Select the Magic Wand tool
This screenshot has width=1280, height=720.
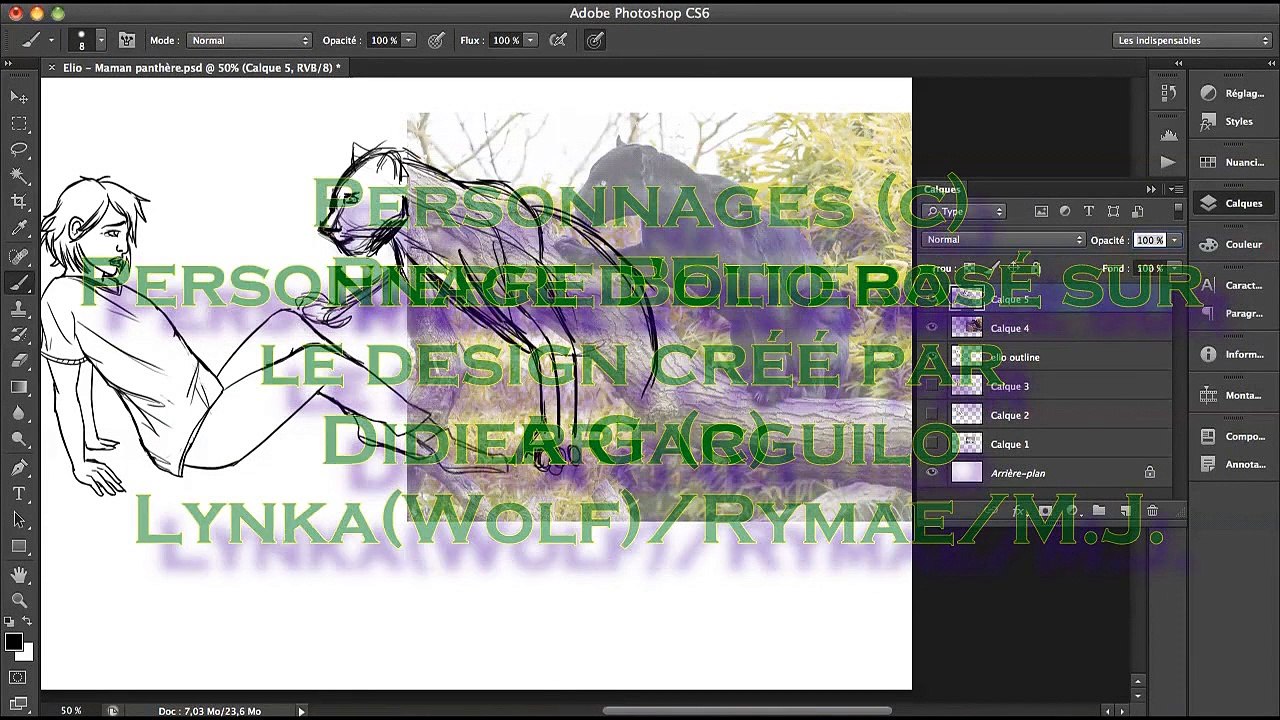pos(19,175)
